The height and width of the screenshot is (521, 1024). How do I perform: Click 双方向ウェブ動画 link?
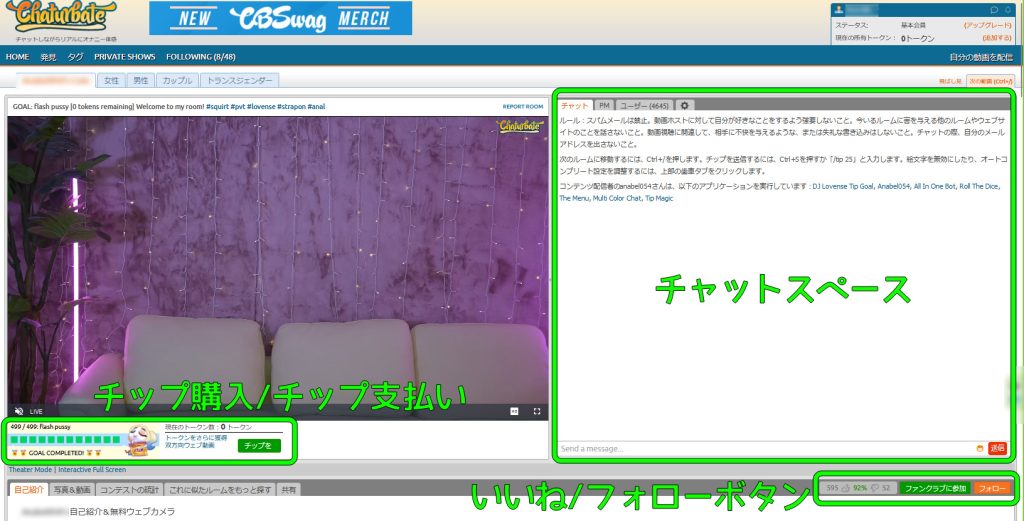point(189,445)
